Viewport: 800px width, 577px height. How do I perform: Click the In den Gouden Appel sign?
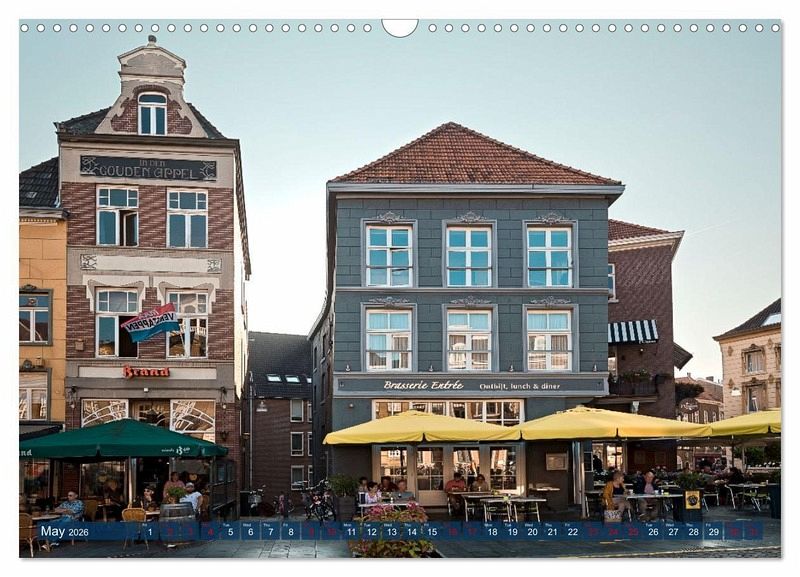pos(148,167)
